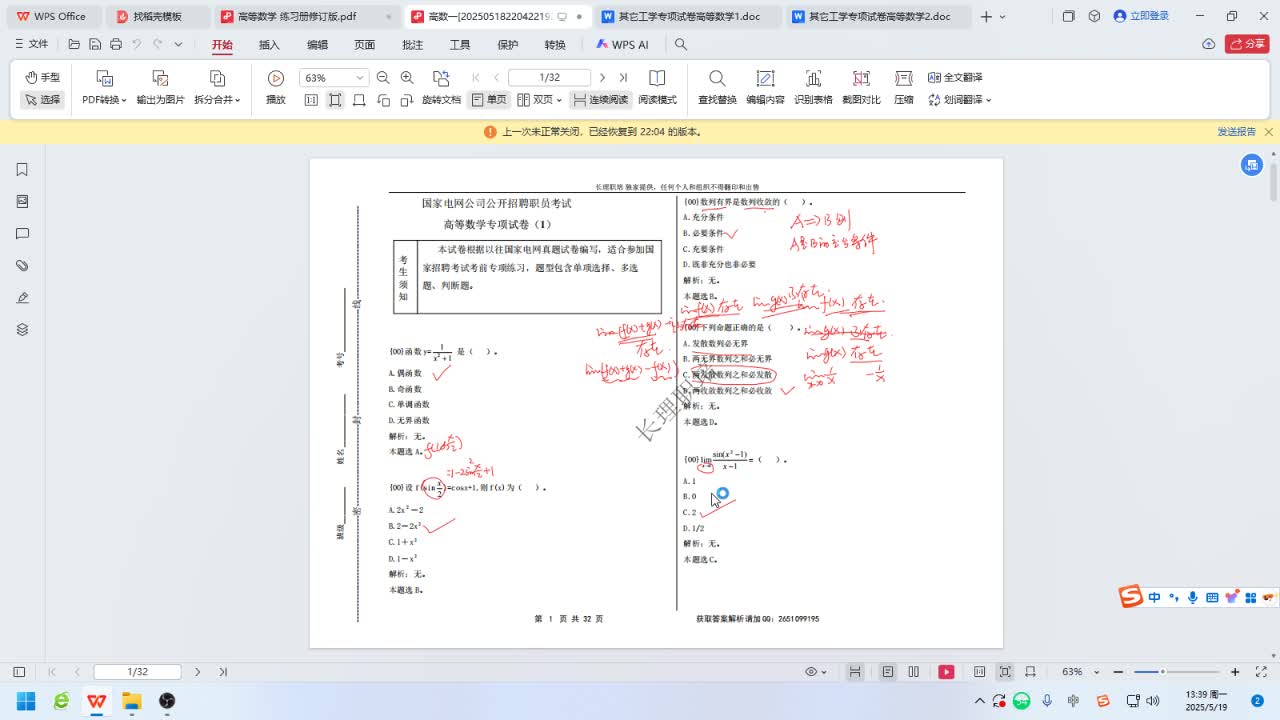Enter 阅读模式 reading mode
This screenshot has width=1280, height=720.
click(657, 88)
